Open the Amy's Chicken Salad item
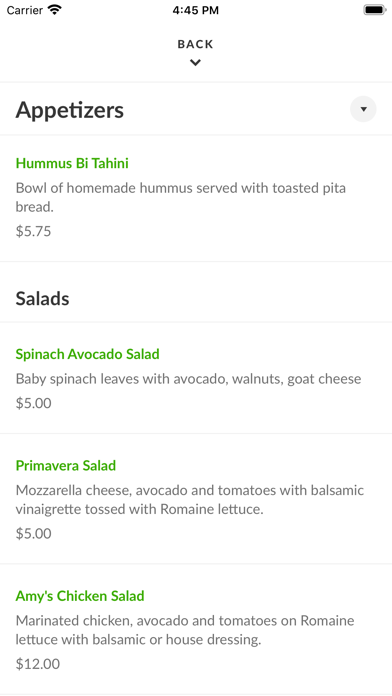The height and width of the screenshot is (696, 392). pyautogui.click(x=80, y=596)
